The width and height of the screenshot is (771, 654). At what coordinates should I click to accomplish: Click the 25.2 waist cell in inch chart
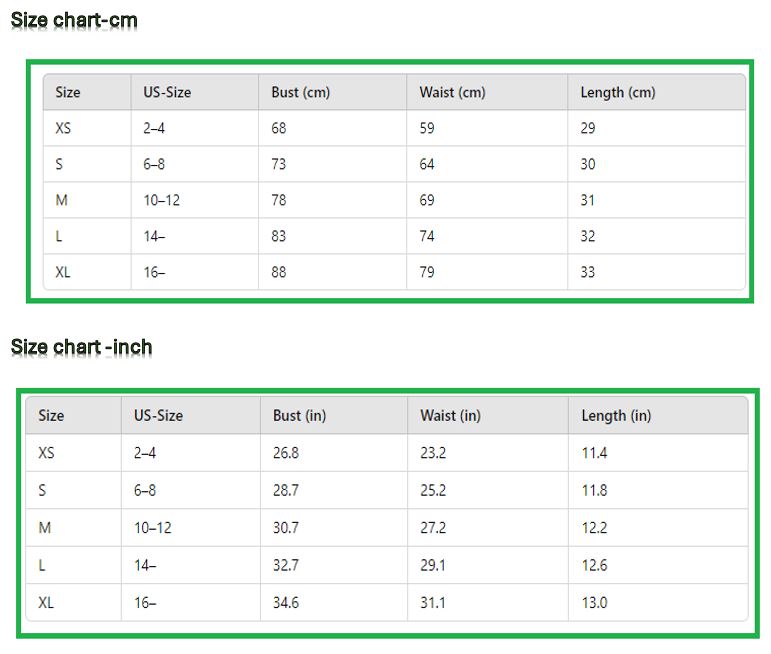pyautogui.click(x=433, y=490)
